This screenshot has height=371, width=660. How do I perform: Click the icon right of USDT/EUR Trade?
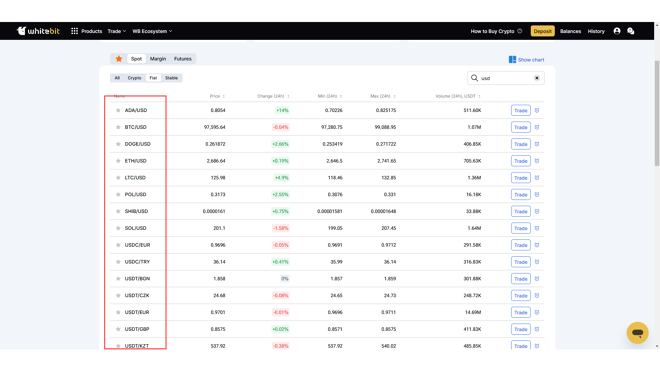537,312
